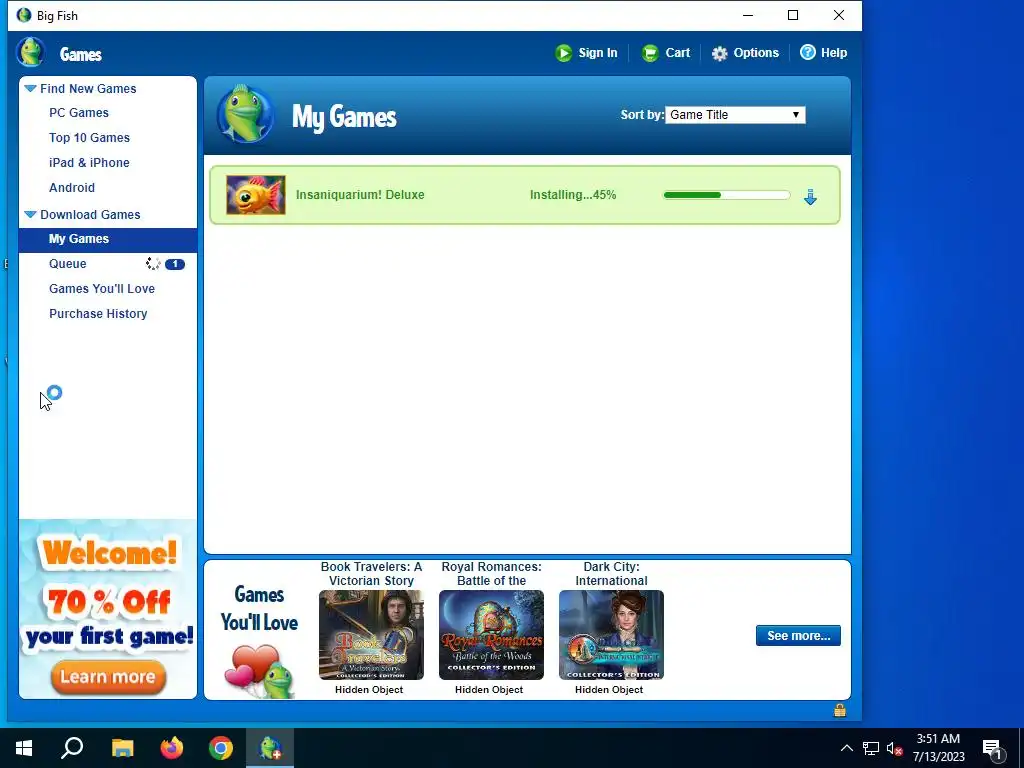Open Purchase History
This screenshot has height=768, width=1024.
98,313
